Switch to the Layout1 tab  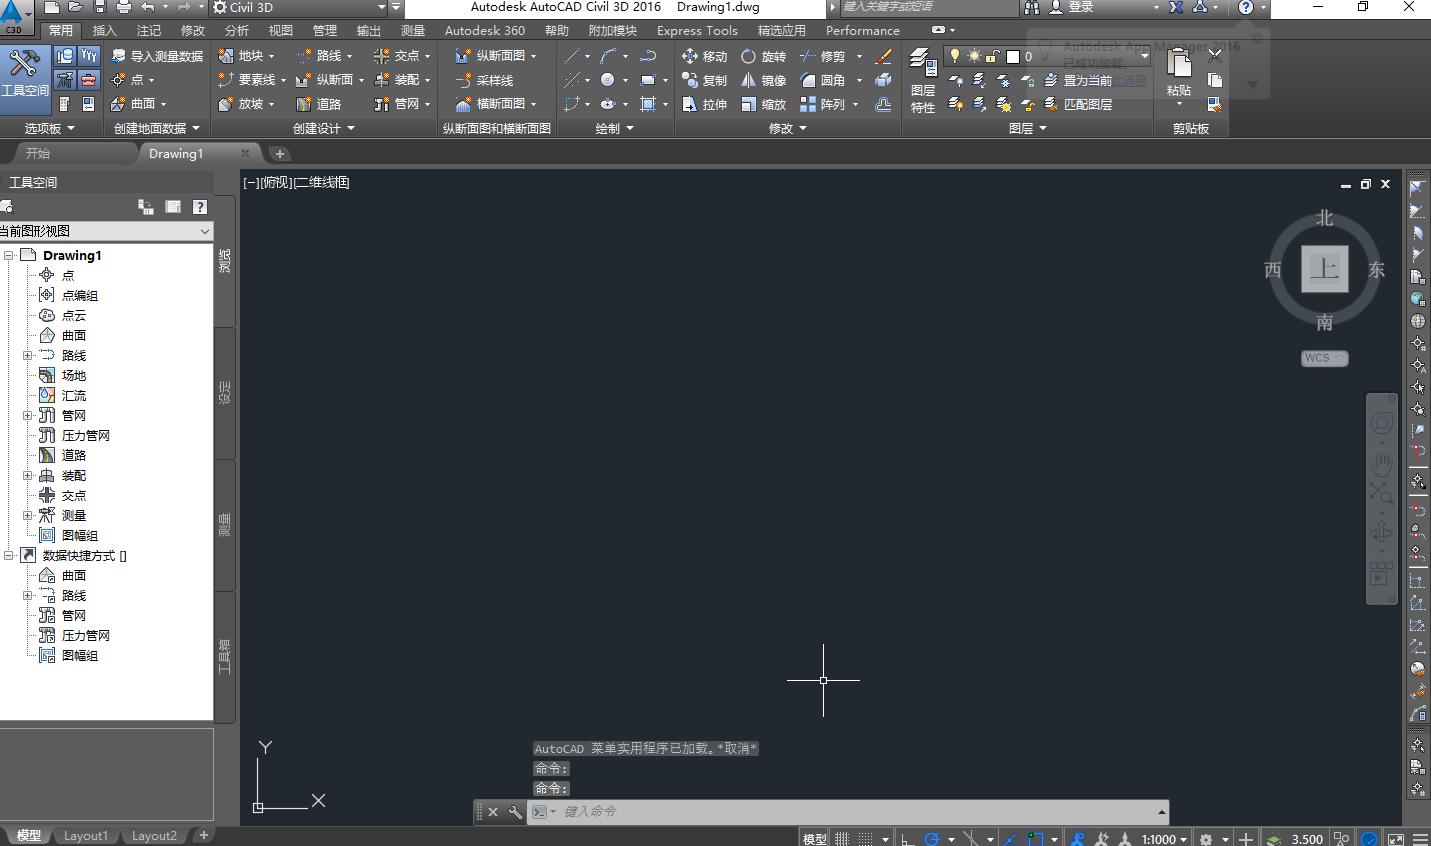(x=85, y=835)
